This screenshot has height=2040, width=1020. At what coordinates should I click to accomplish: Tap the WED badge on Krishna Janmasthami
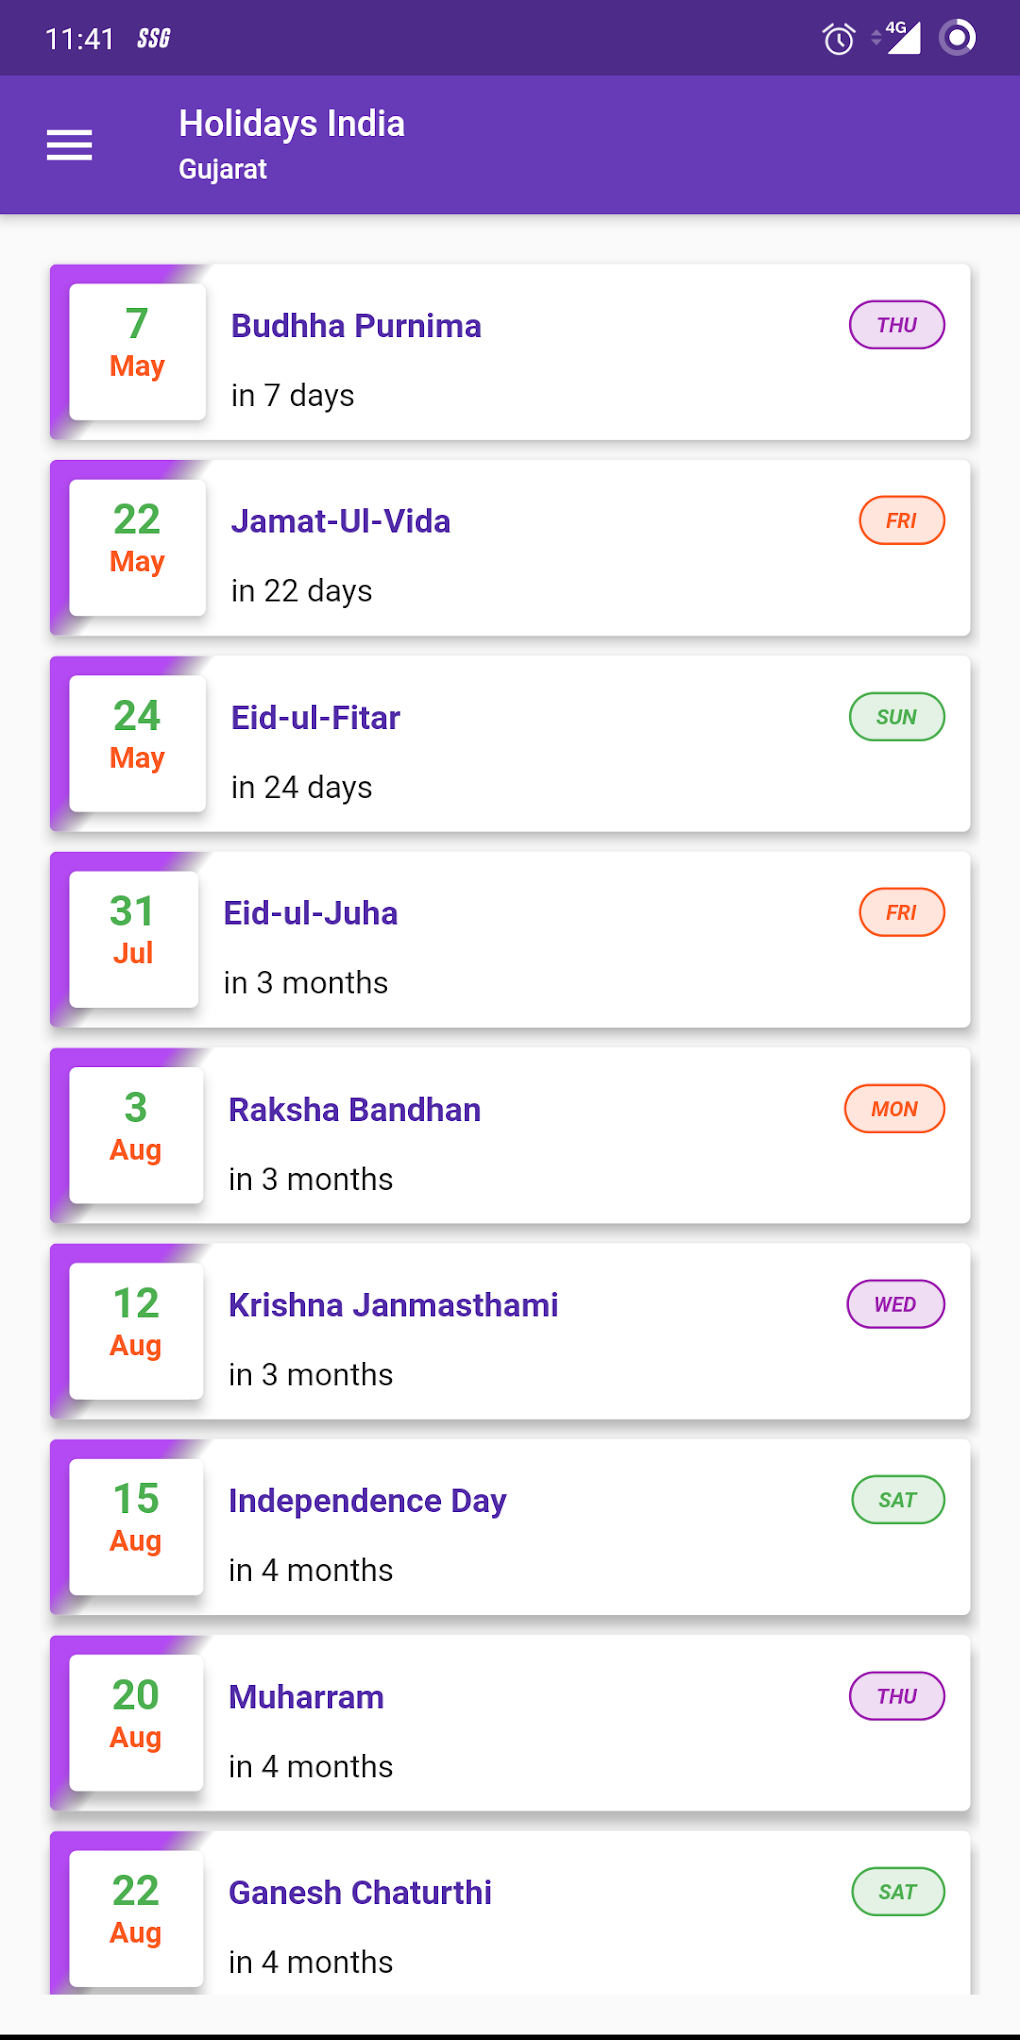pos(895,1304)
